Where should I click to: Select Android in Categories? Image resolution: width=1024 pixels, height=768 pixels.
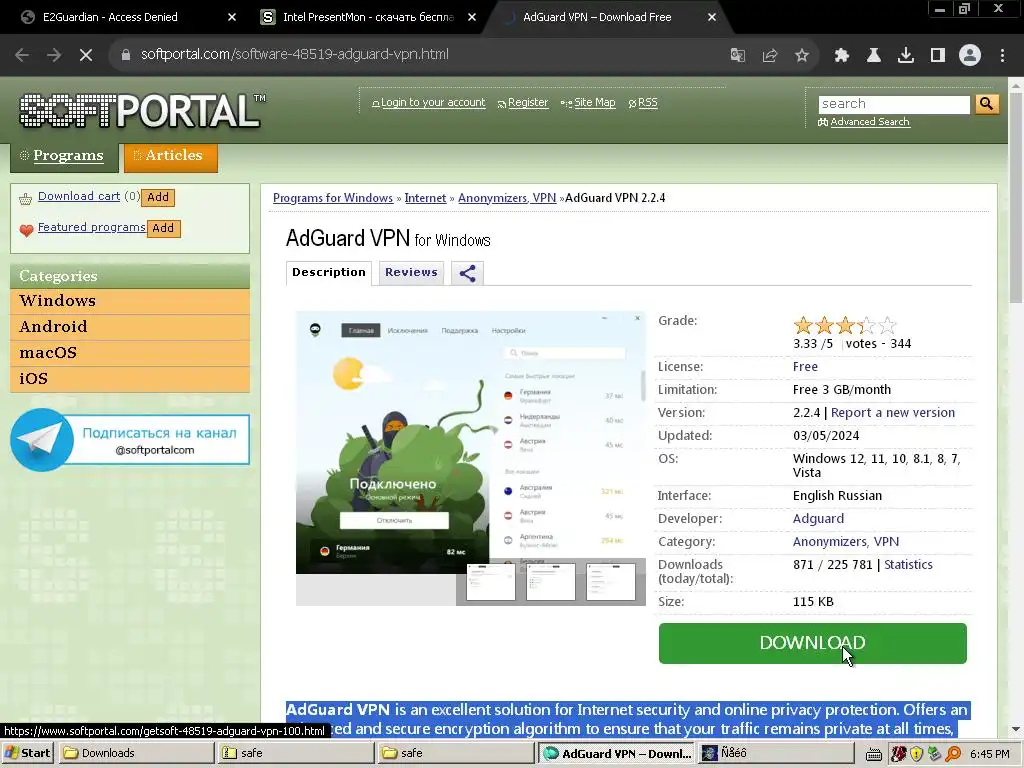[130, 327]
